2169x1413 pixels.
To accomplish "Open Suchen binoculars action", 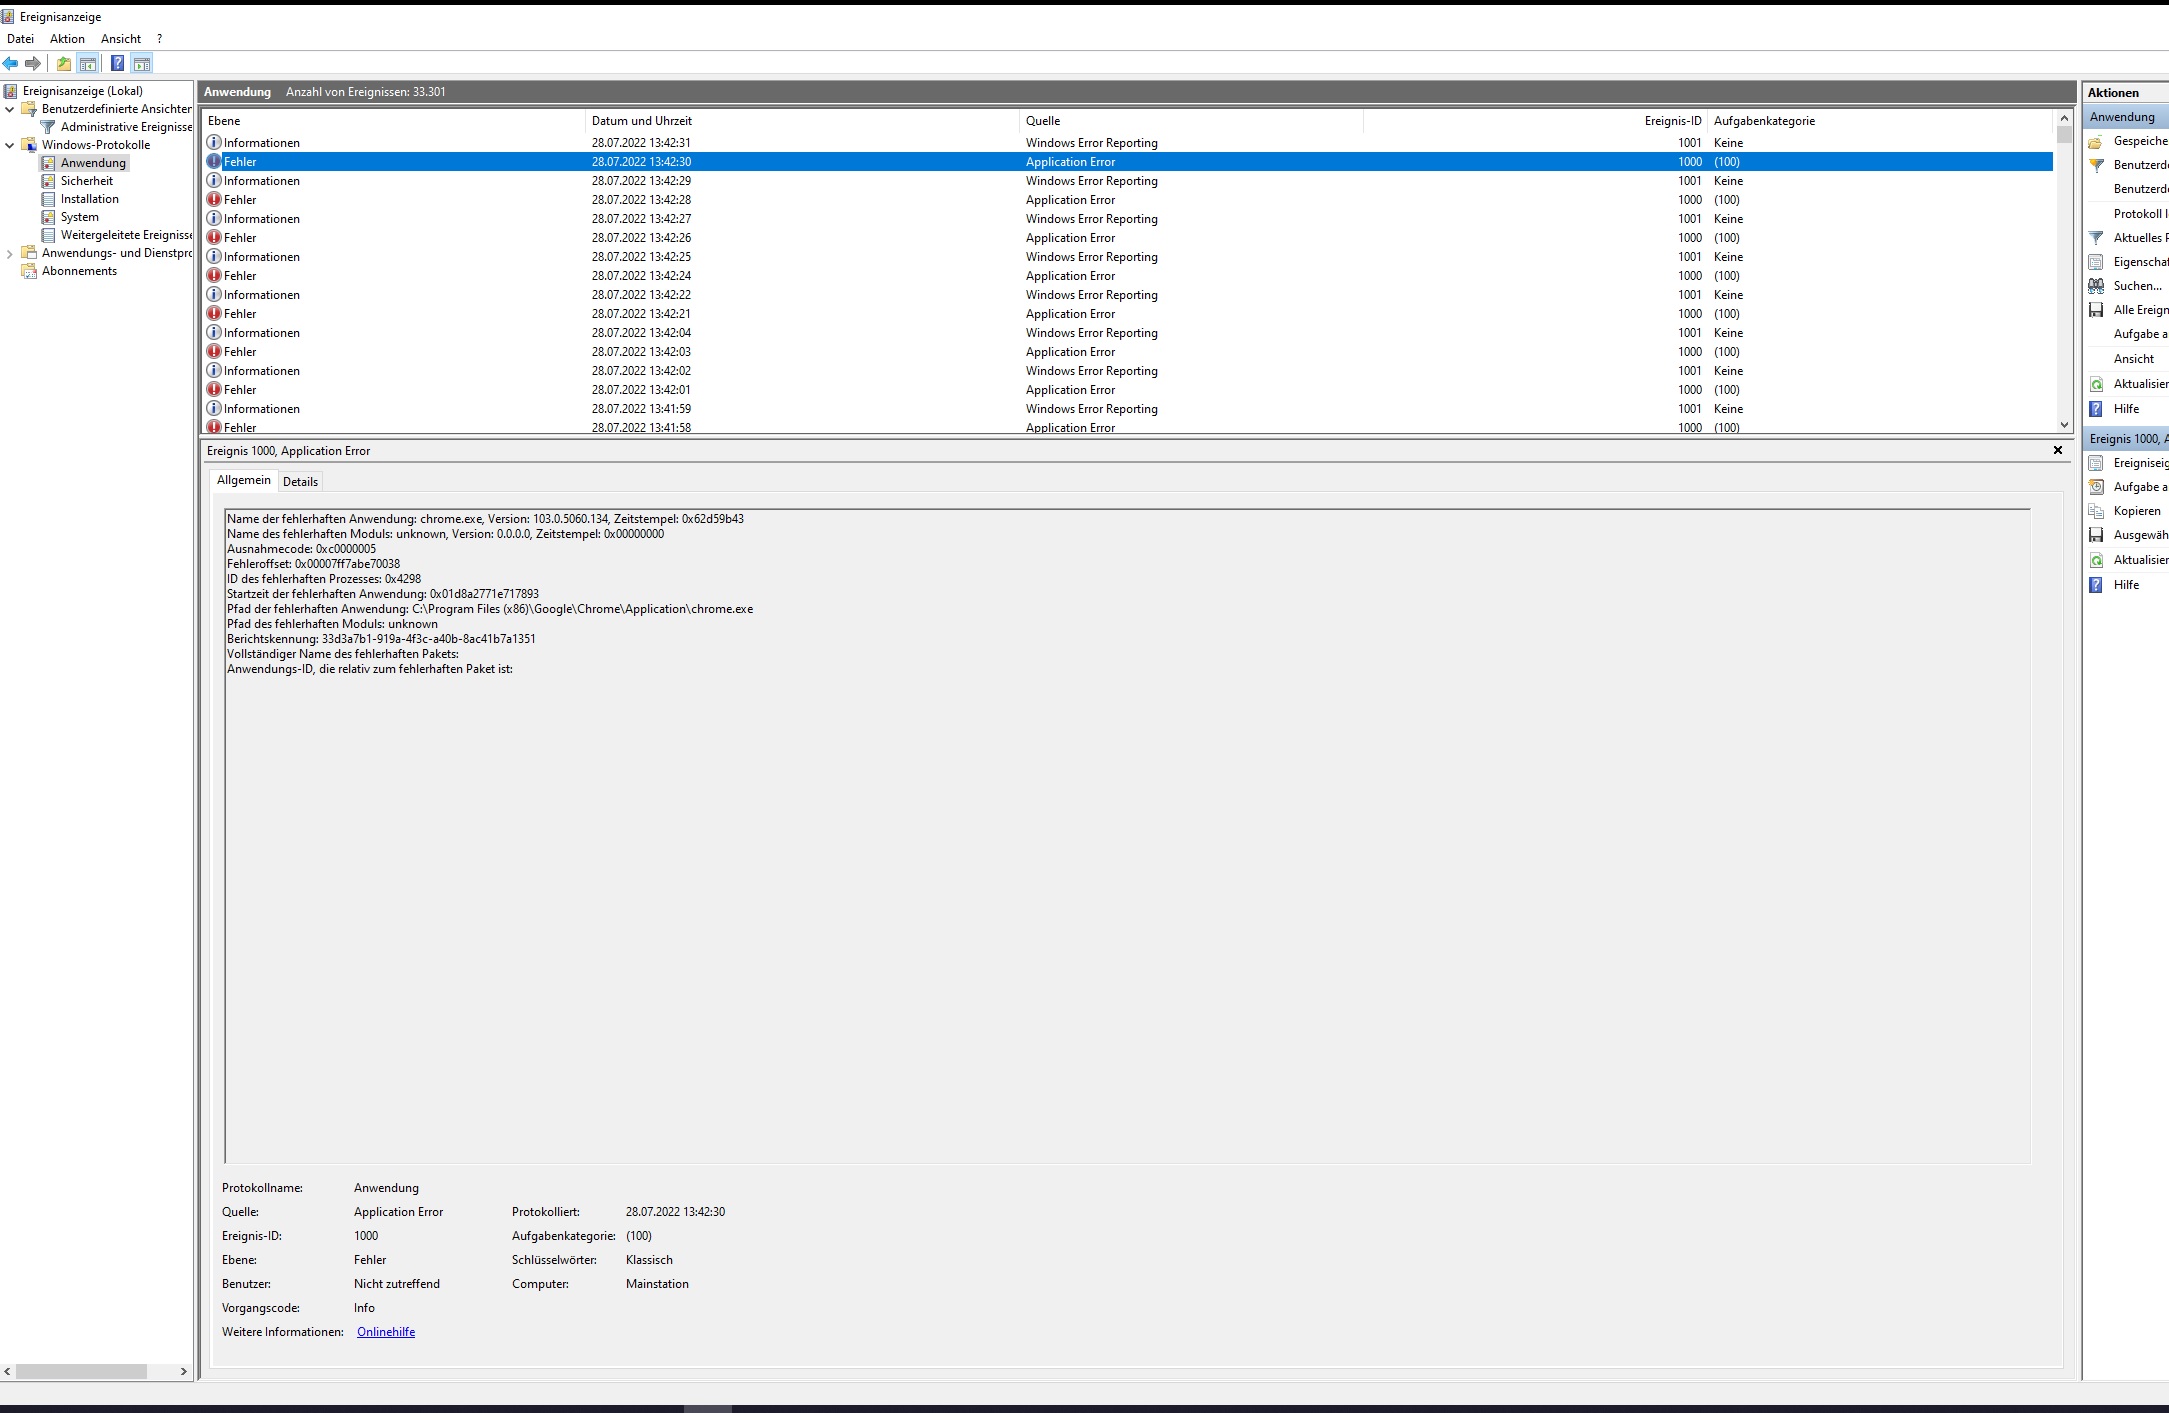I will [x=2136, y=286].
